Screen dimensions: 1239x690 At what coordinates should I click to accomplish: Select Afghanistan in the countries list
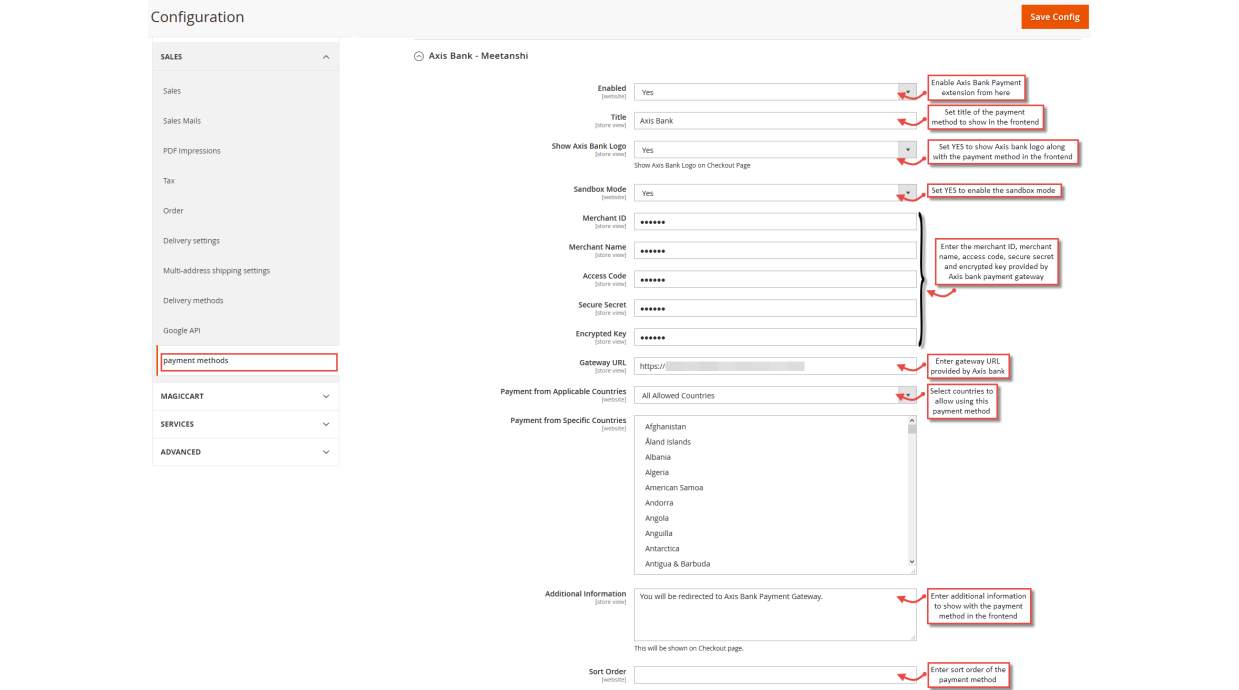click(771, 427)
